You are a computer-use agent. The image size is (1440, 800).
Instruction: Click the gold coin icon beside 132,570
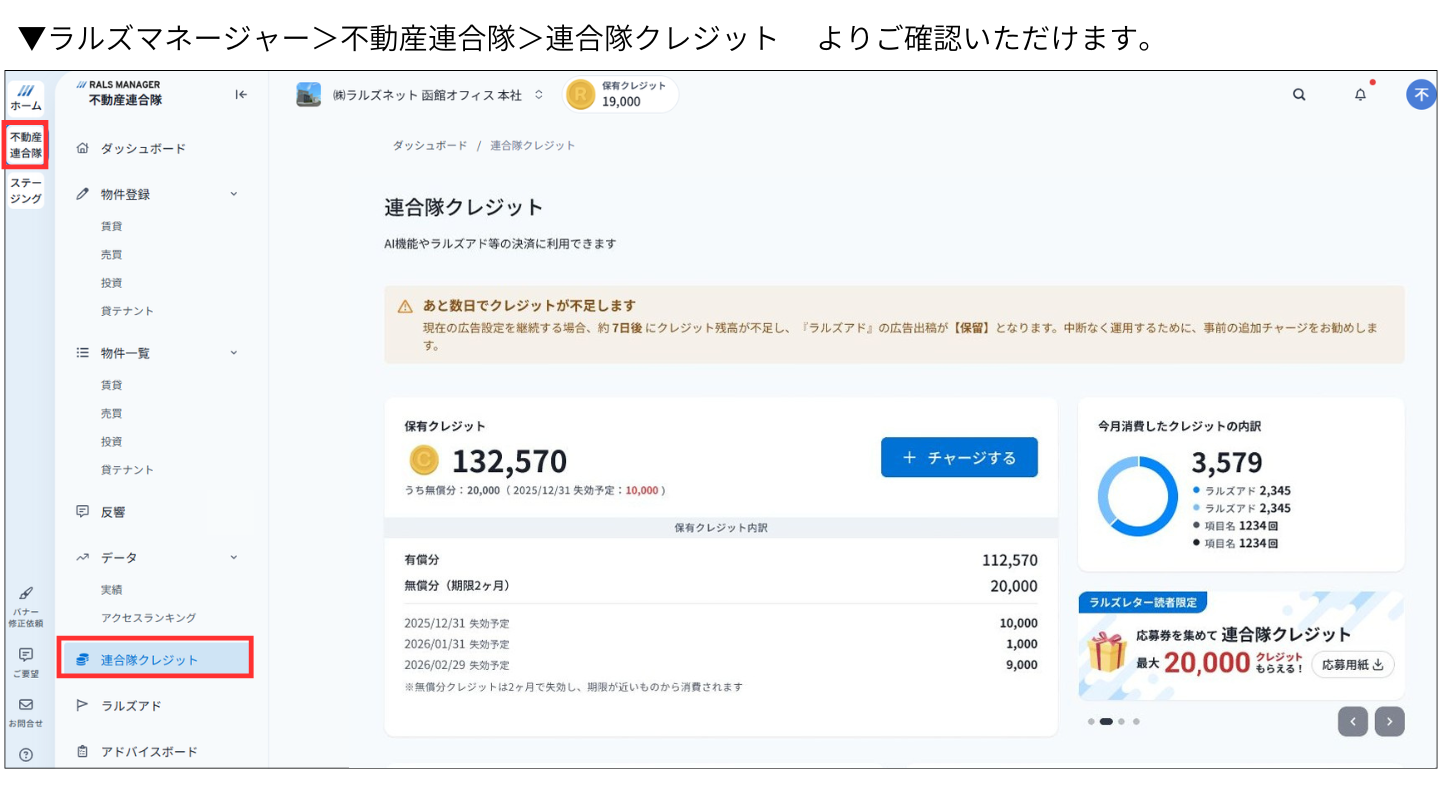424,460
